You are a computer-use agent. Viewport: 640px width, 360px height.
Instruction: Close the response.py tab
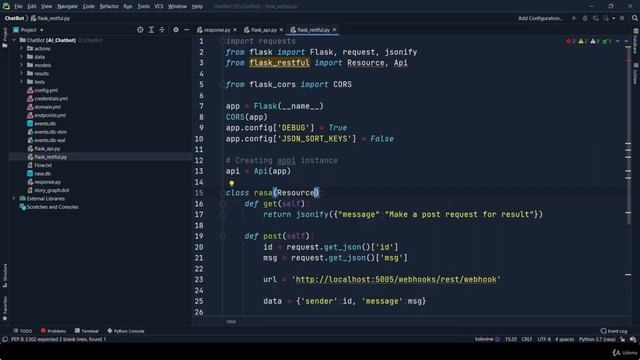point(235,30)
